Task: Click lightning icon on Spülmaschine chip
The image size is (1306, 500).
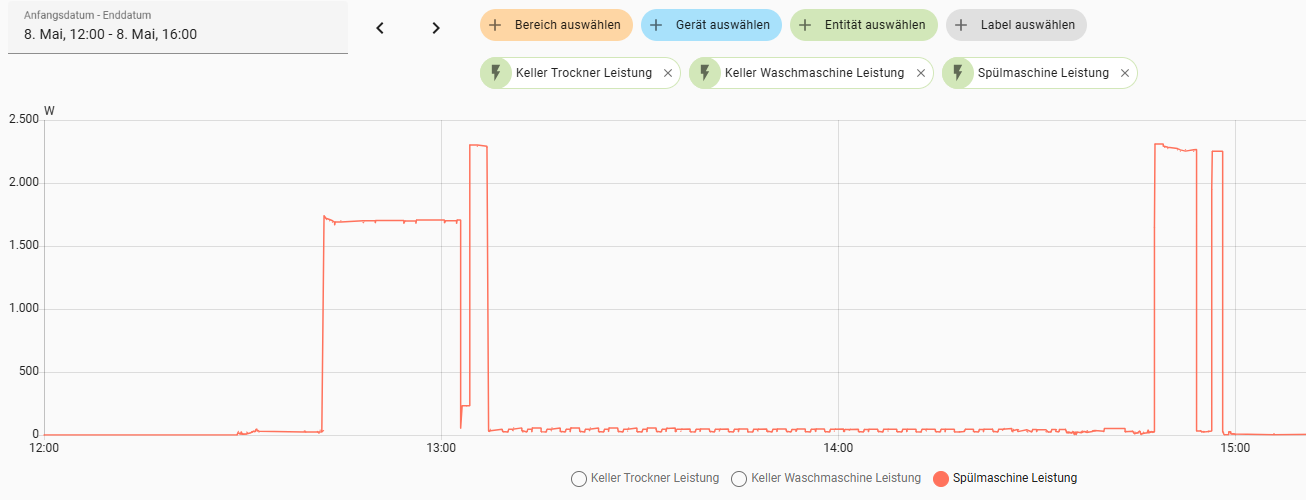Action: click(x=957, y=73)
